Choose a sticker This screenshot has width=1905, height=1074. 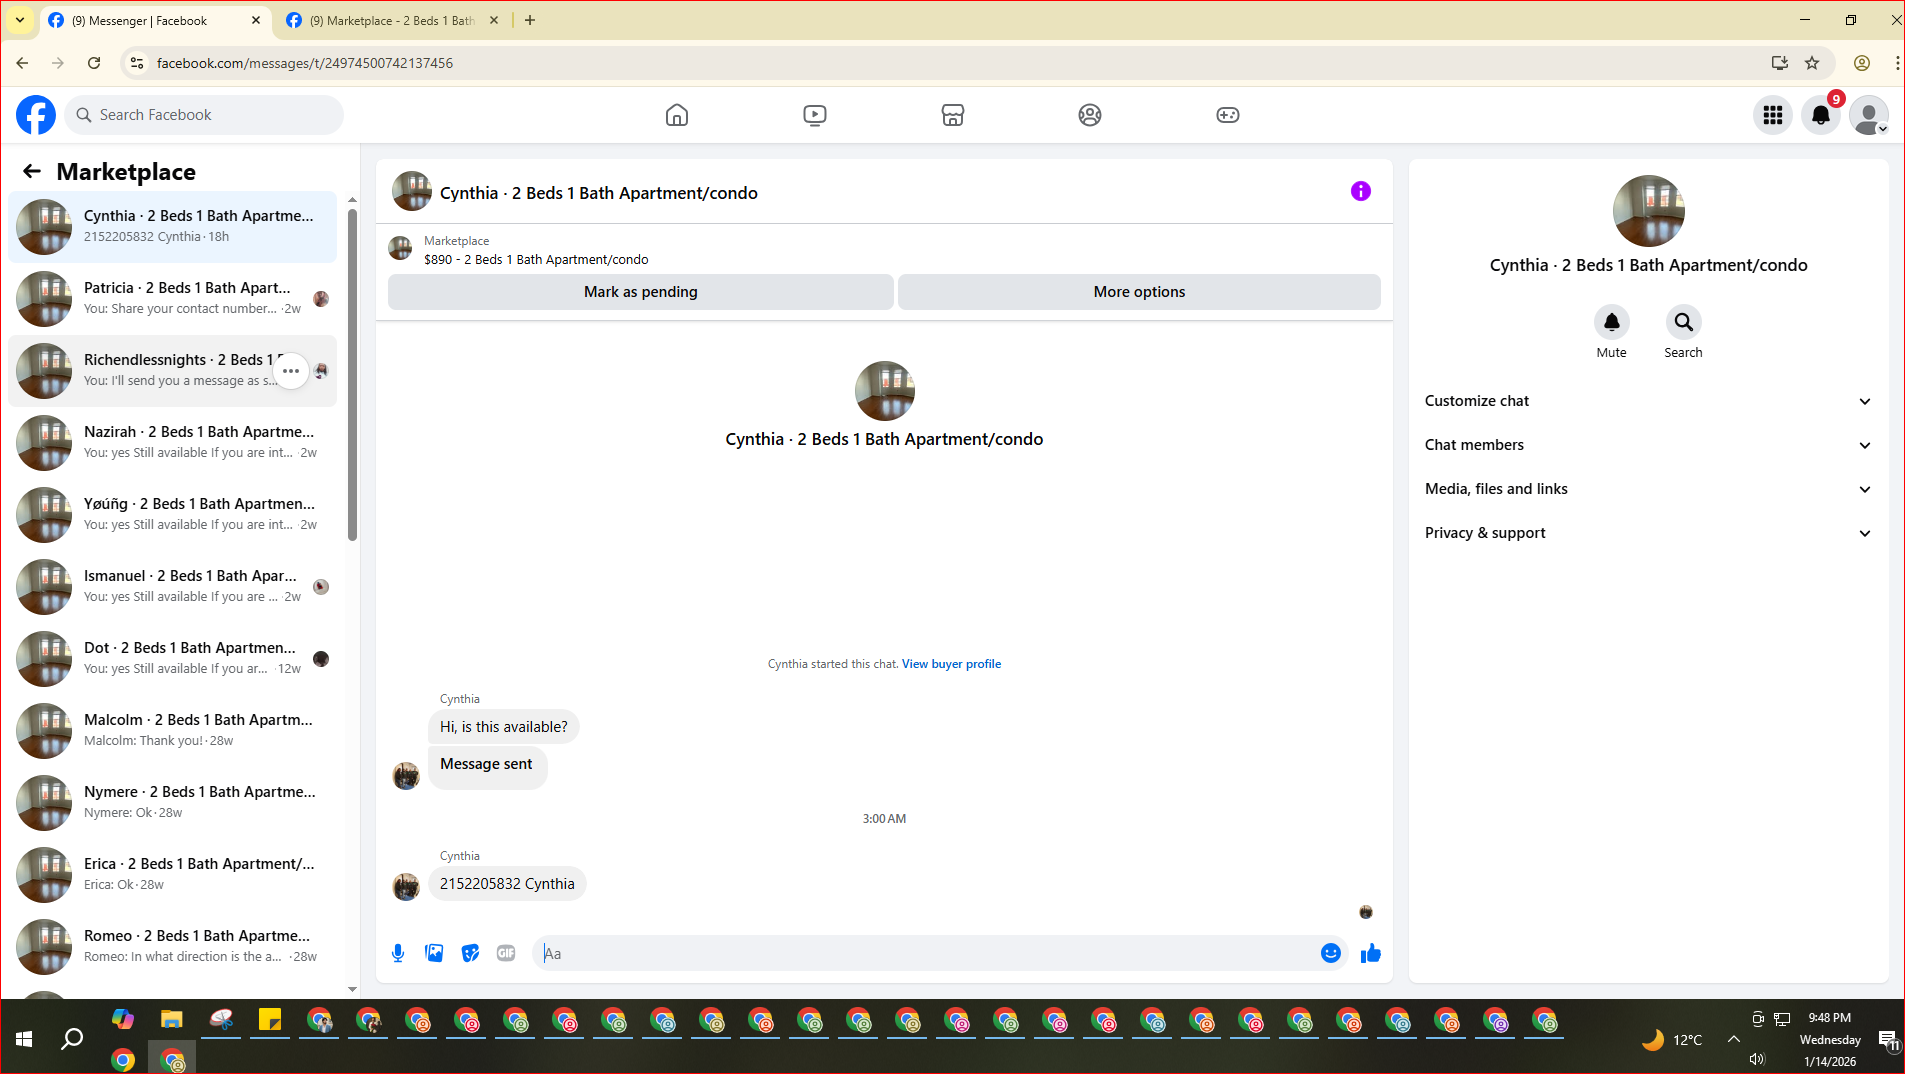coord(470,953)
